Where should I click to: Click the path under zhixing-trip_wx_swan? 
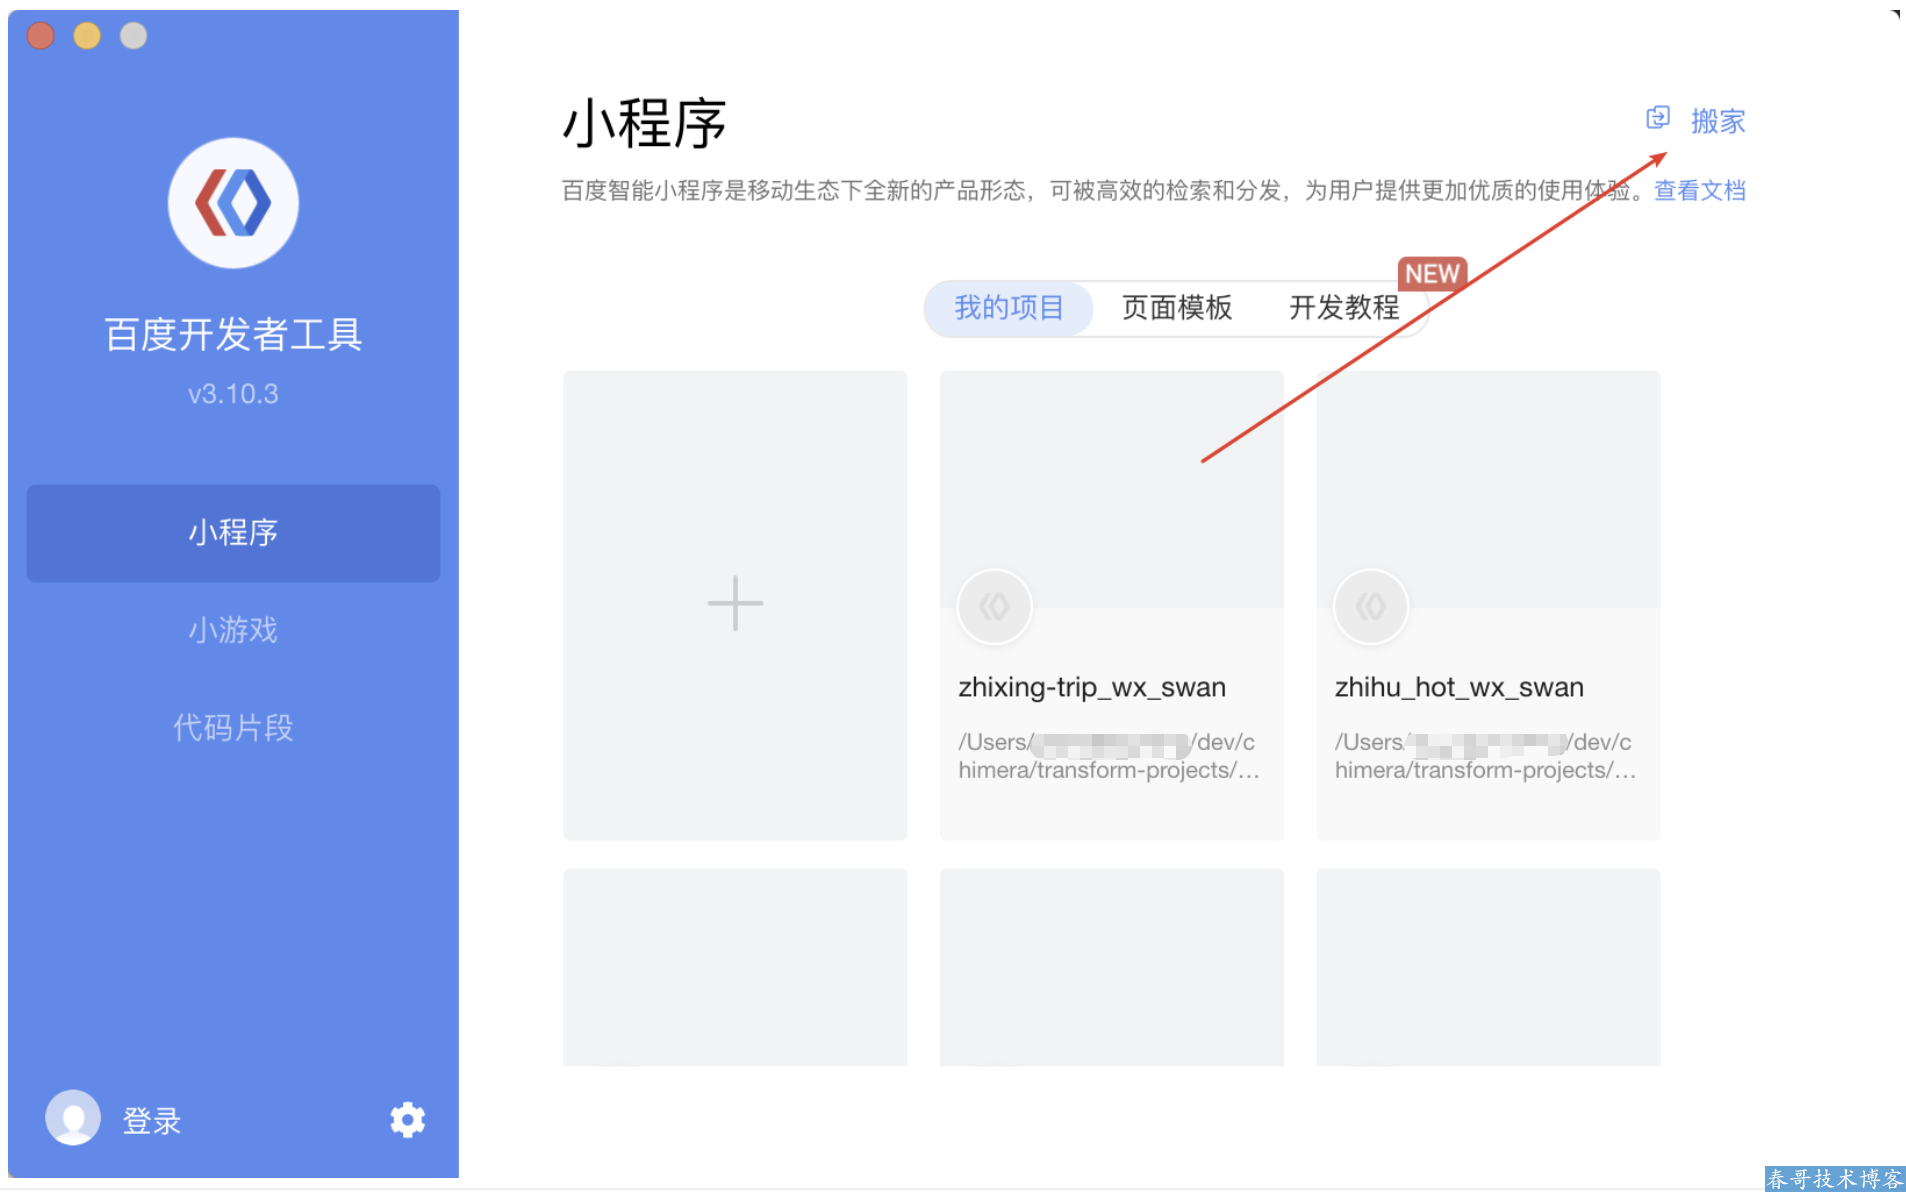click(1108, 756)
